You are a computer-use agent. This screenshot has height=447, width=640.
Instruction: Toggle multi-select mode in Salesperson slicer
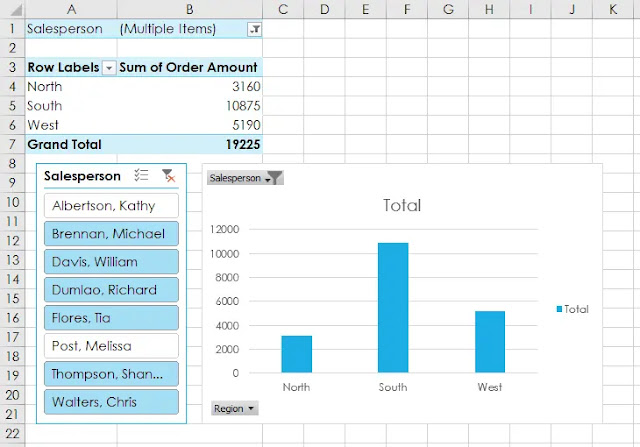pyautogui.click(x=141, y=175)
